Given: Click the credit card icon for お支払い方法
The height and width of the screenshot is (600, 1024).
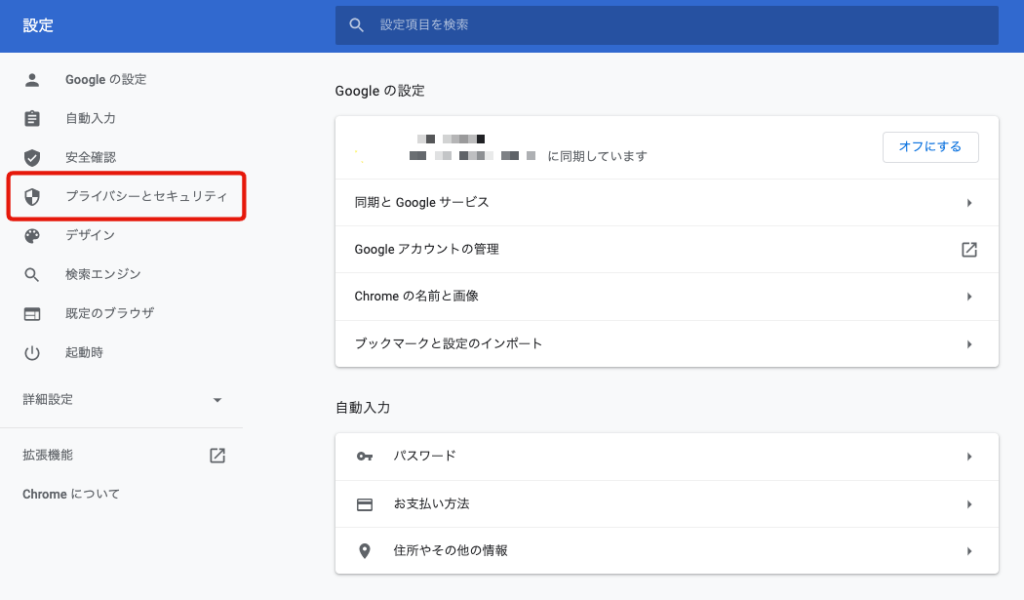Looking at the screenshot, I should [x=364, y=504].
